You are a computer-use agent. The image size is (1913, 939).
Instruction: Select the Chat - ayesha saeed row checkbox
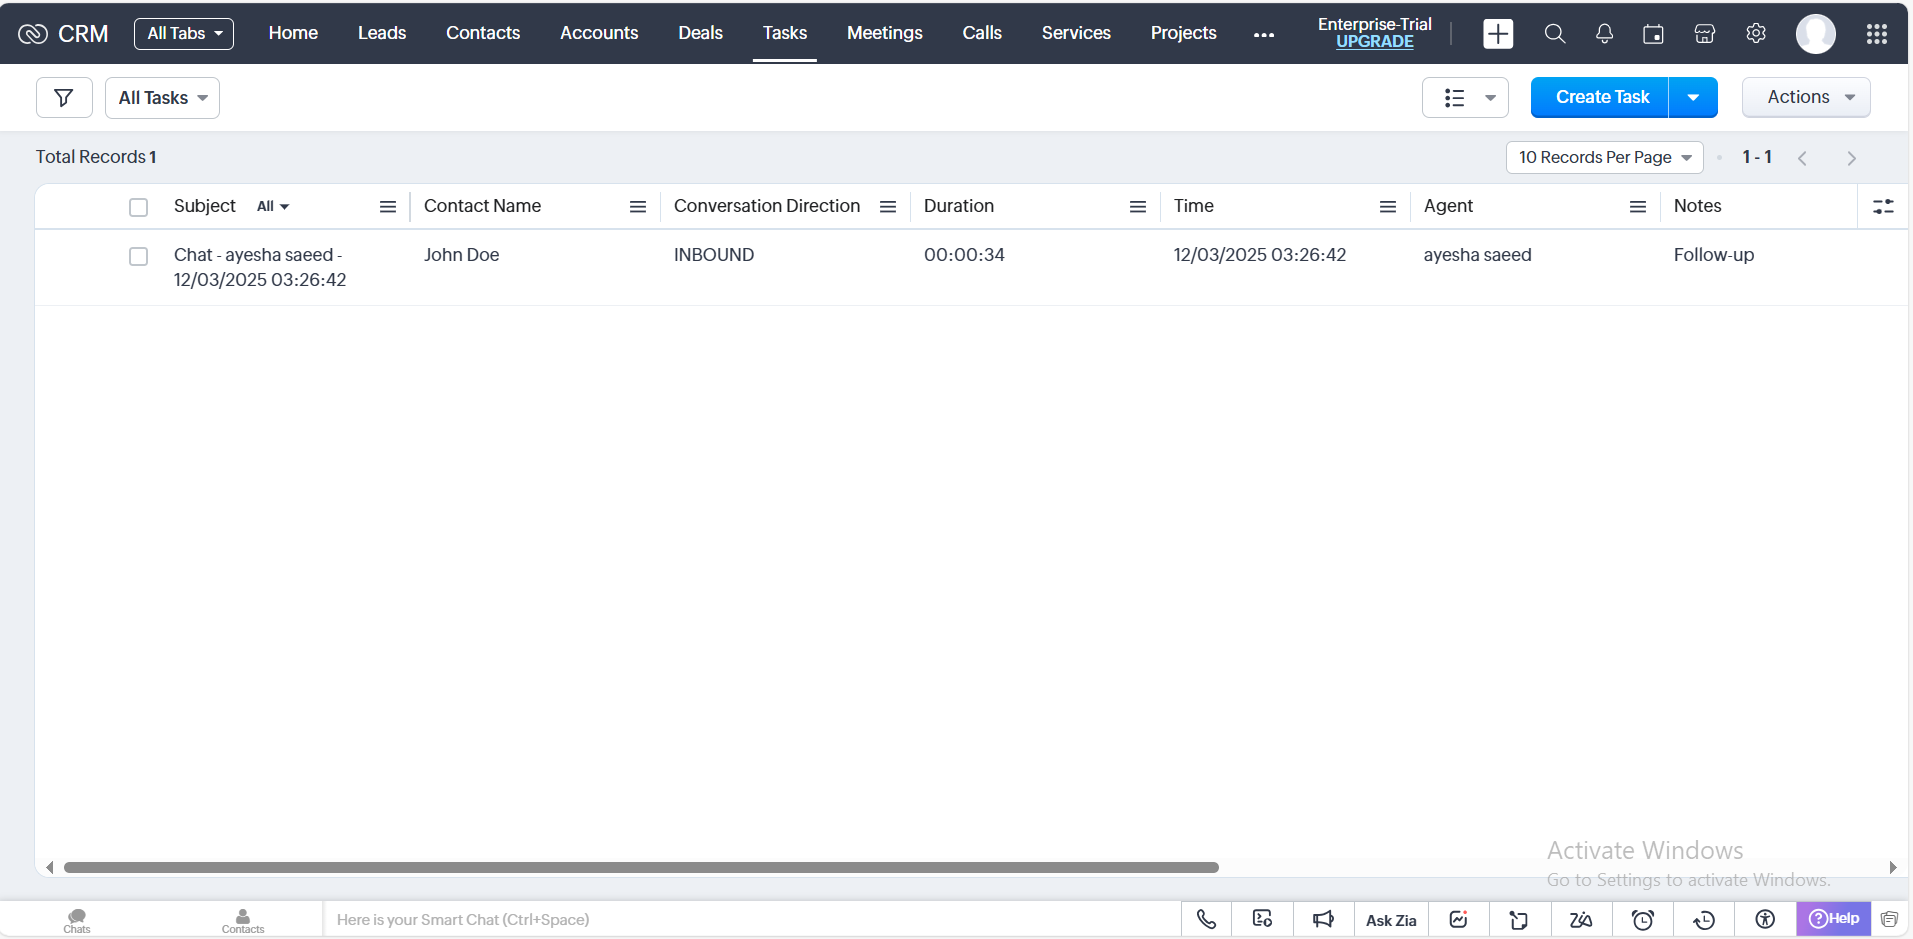click(139, 257)
